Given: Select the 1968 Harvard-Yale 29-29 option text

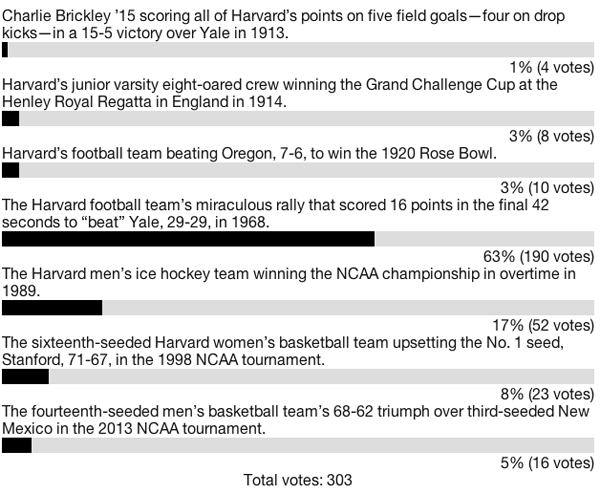Looking at the screenshot, I should pos(275,214).
